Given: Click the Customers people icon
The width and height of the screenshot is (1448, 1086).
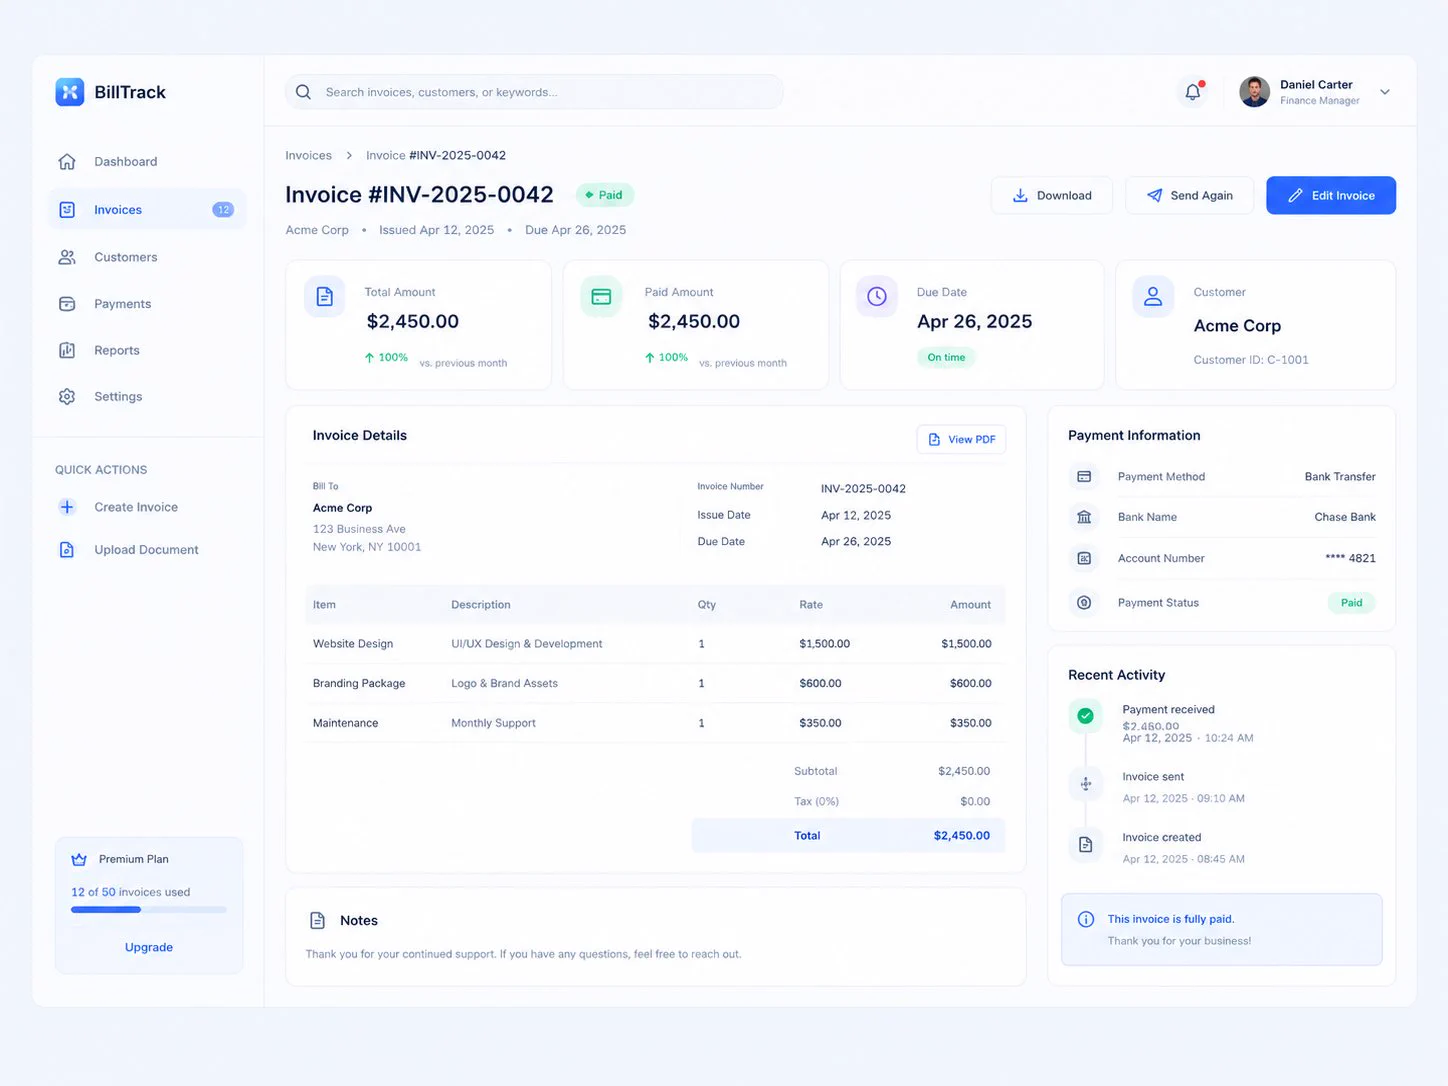Looking at the screenshot, I should tap(67, 257).
